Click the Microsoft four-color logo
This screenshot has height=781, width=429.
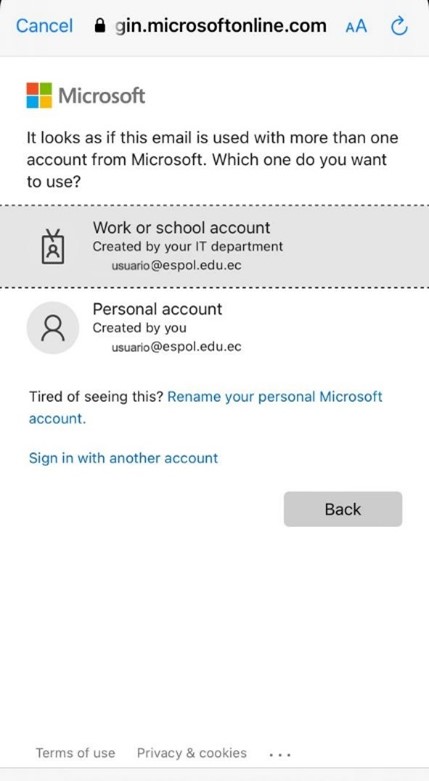(x=39, y=95)
